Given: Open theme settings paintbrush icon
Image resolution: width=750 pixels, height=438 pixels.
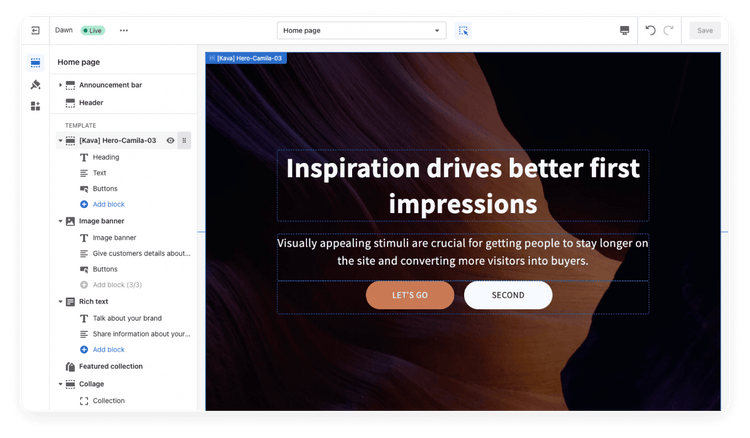Looking at the screenshot, I should click(36, 84).
